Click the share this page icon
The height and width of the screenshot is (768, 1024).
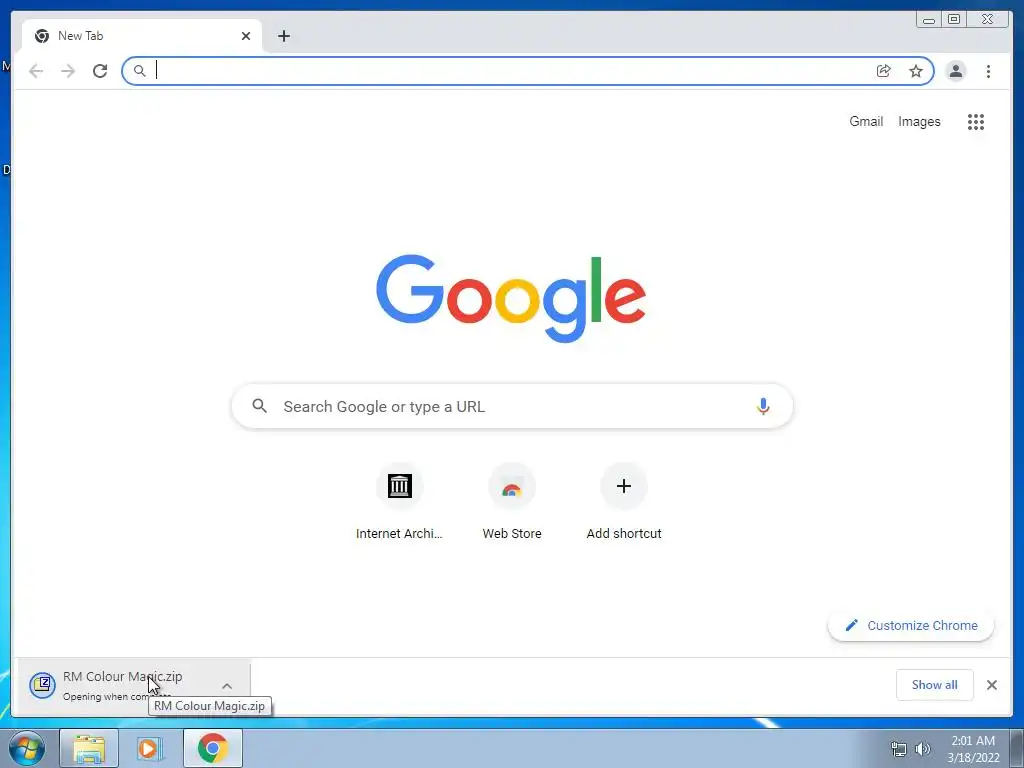884,71
